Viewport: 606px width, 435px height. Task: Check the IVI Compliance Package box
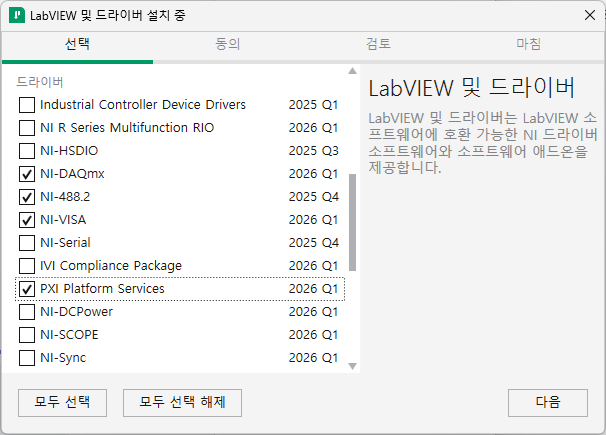[27, 266]
